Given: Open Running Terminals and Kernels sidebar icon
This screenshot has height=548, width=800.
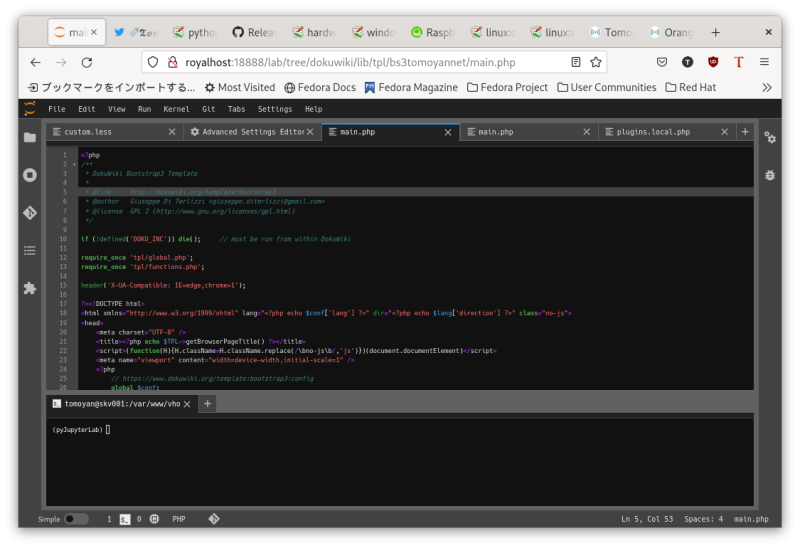Looking at the screenshot, I should [x=30, y=175].
